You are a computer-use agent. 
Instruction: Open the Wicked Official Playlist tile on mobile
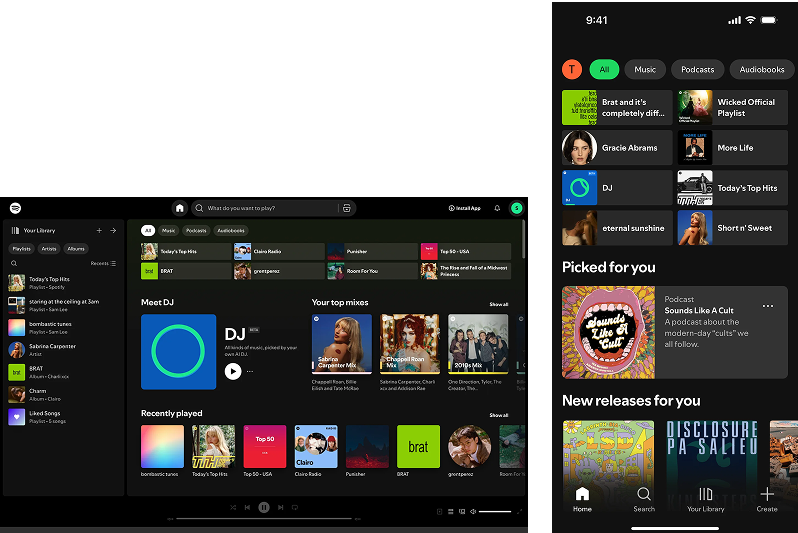732,107
